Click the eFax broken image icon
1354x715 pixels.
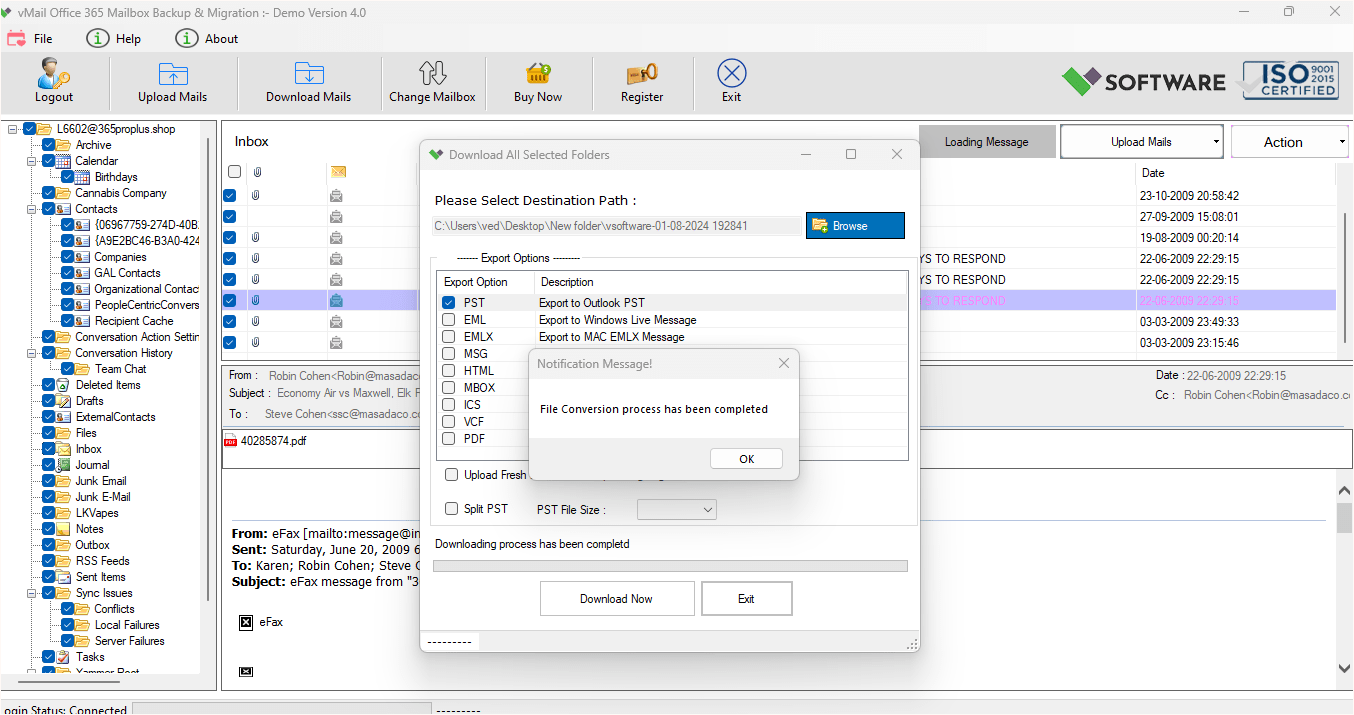(x=246, y=622)
